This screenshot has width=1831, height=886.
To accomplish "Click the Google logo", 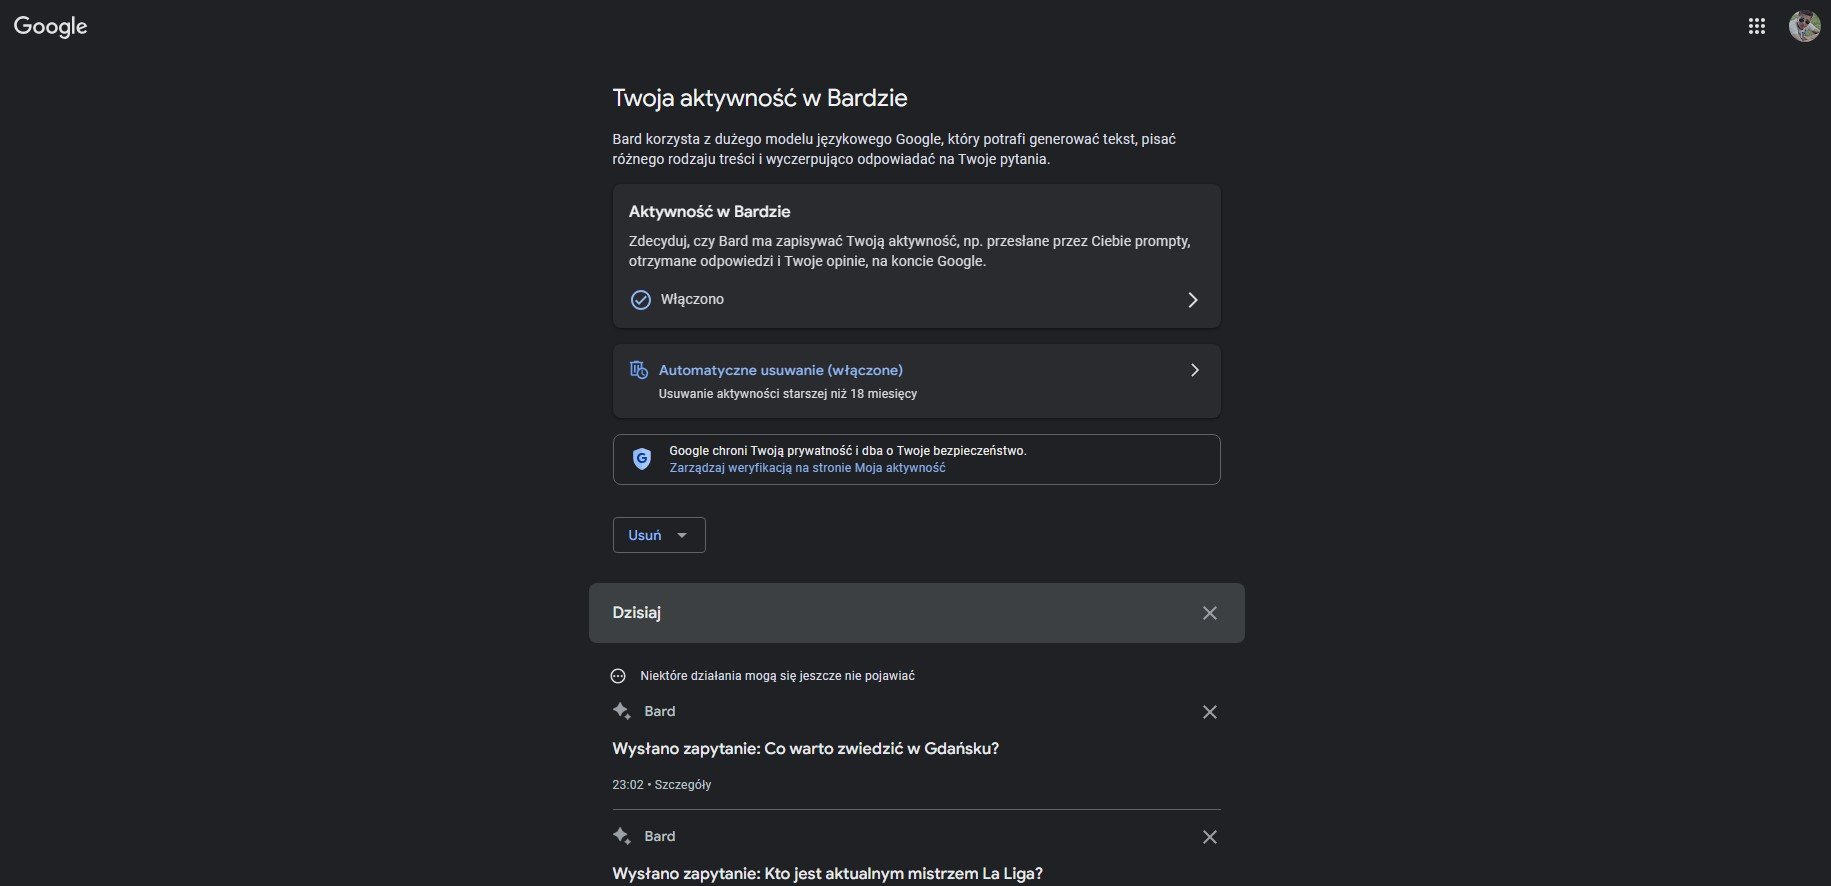I will (51, 27).
